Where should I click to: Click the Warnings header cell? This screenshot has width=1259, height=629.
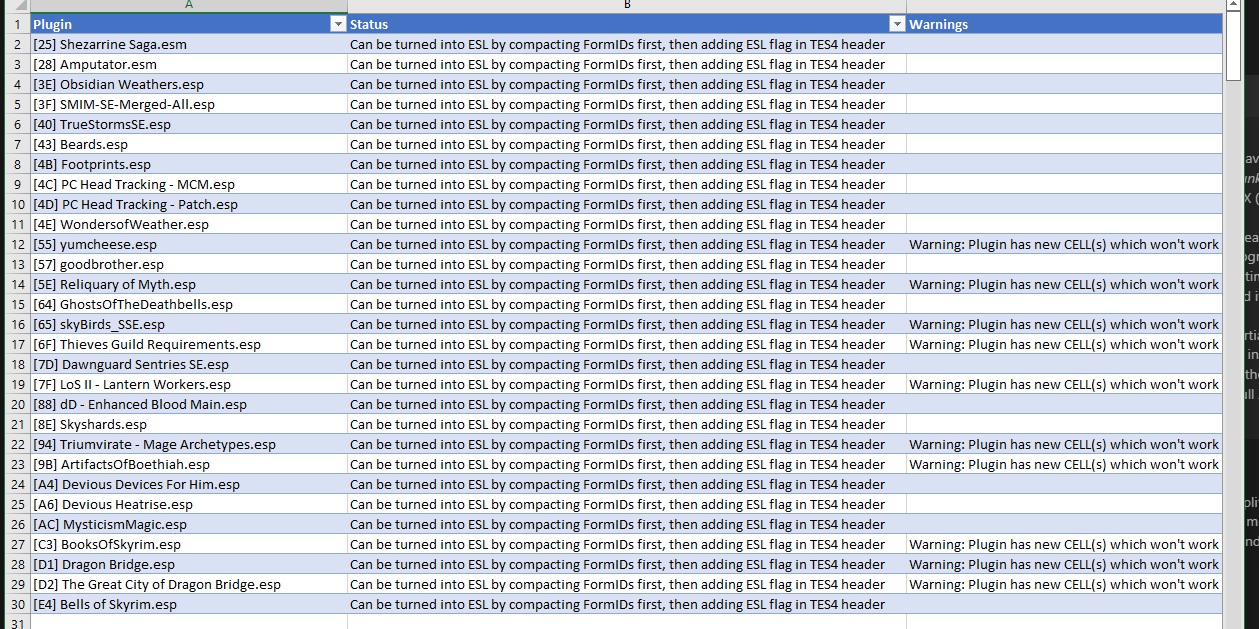(x=1064, y=24)
